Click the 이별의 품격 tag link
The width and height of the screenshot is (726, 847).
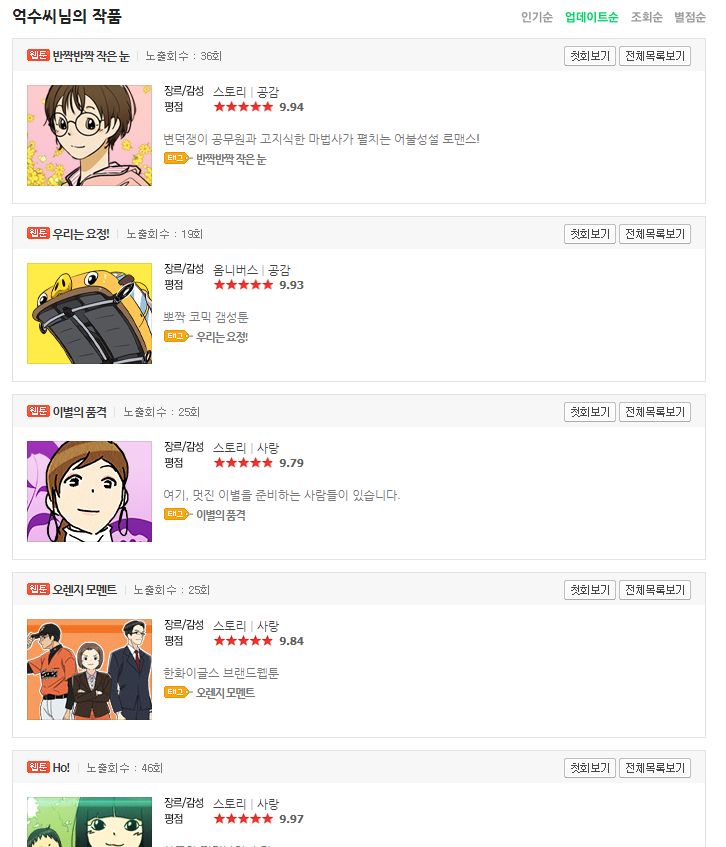coord(220,515)
